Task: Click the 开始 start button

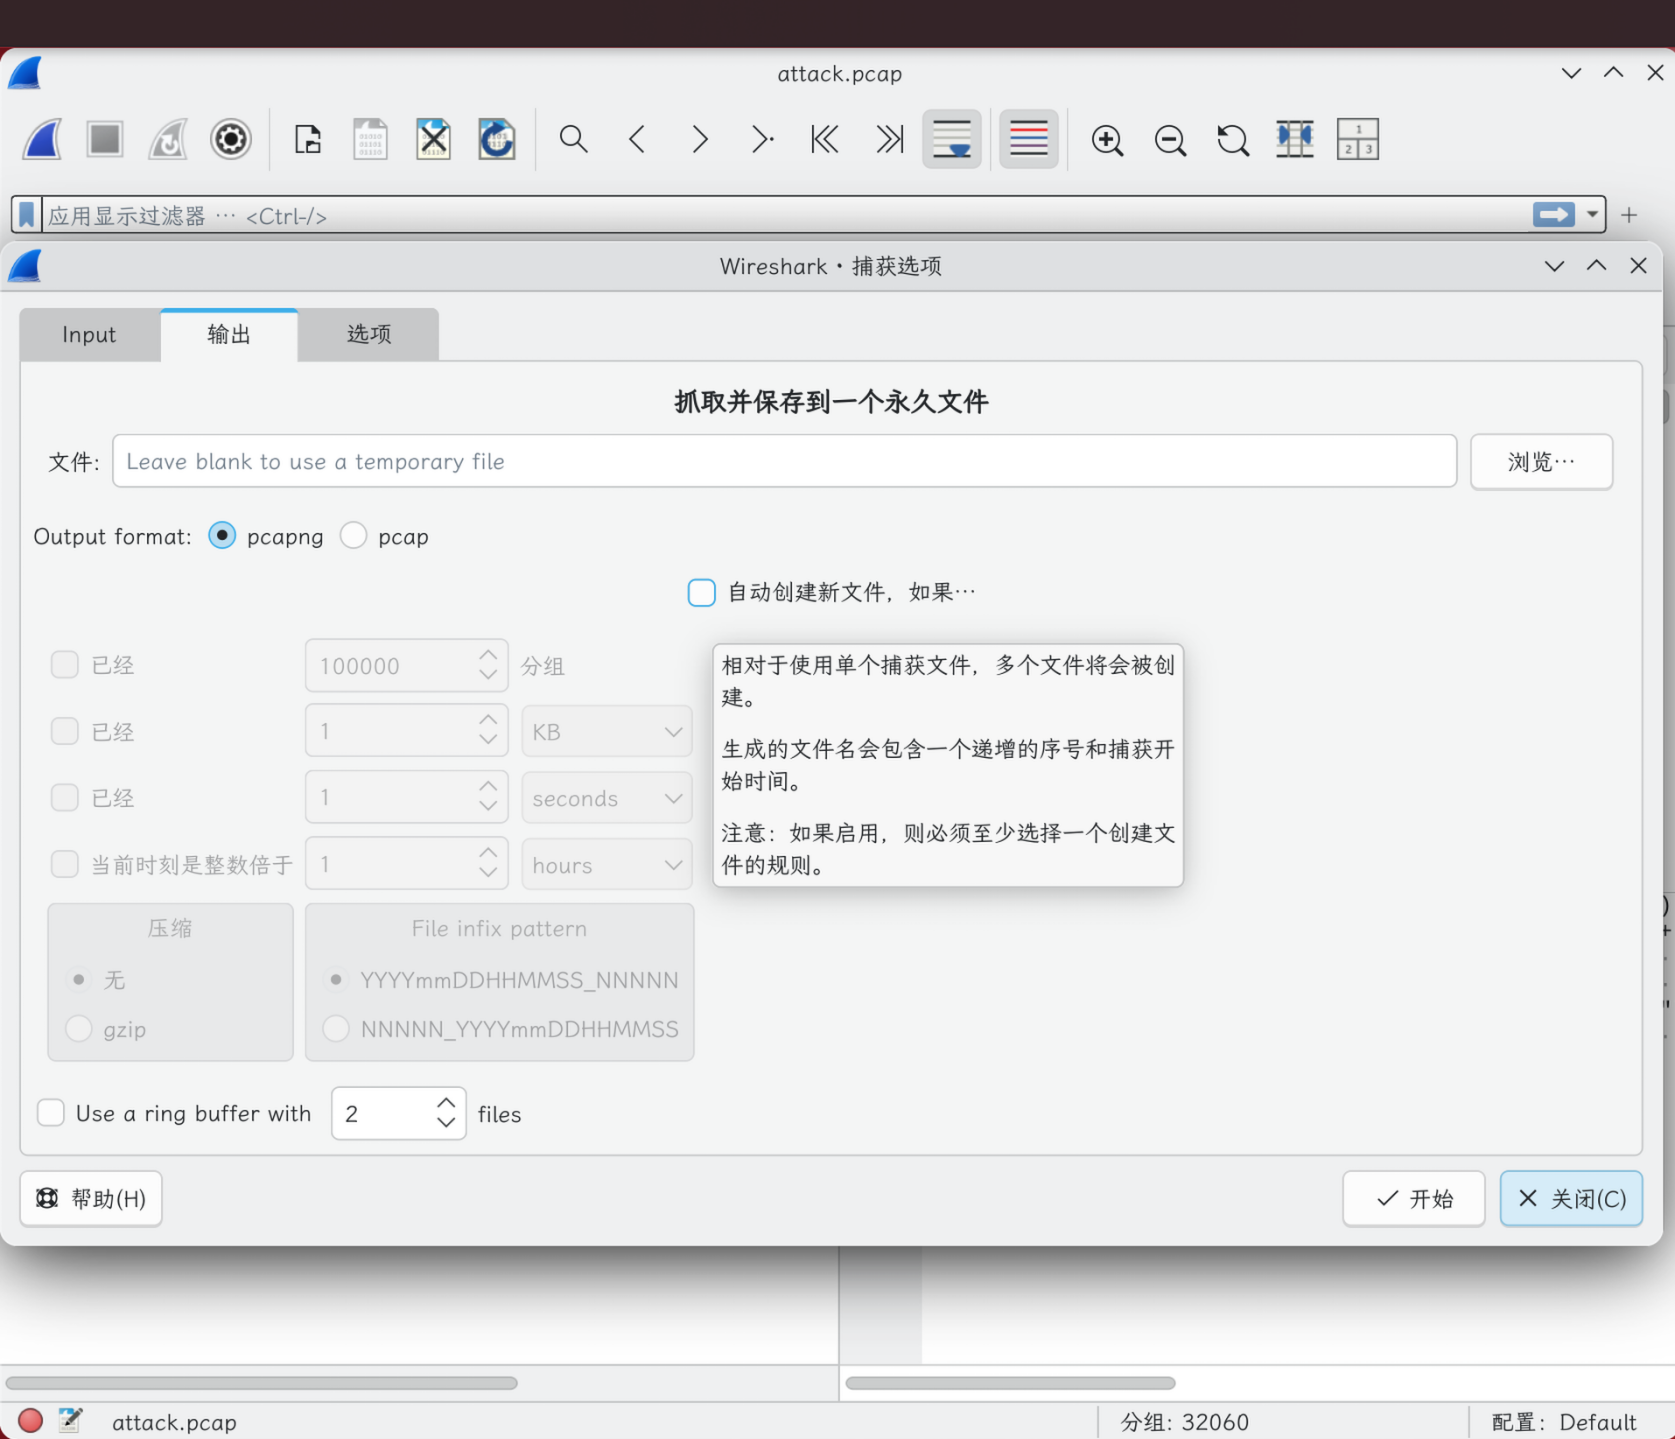Action: point(1414,1198)
